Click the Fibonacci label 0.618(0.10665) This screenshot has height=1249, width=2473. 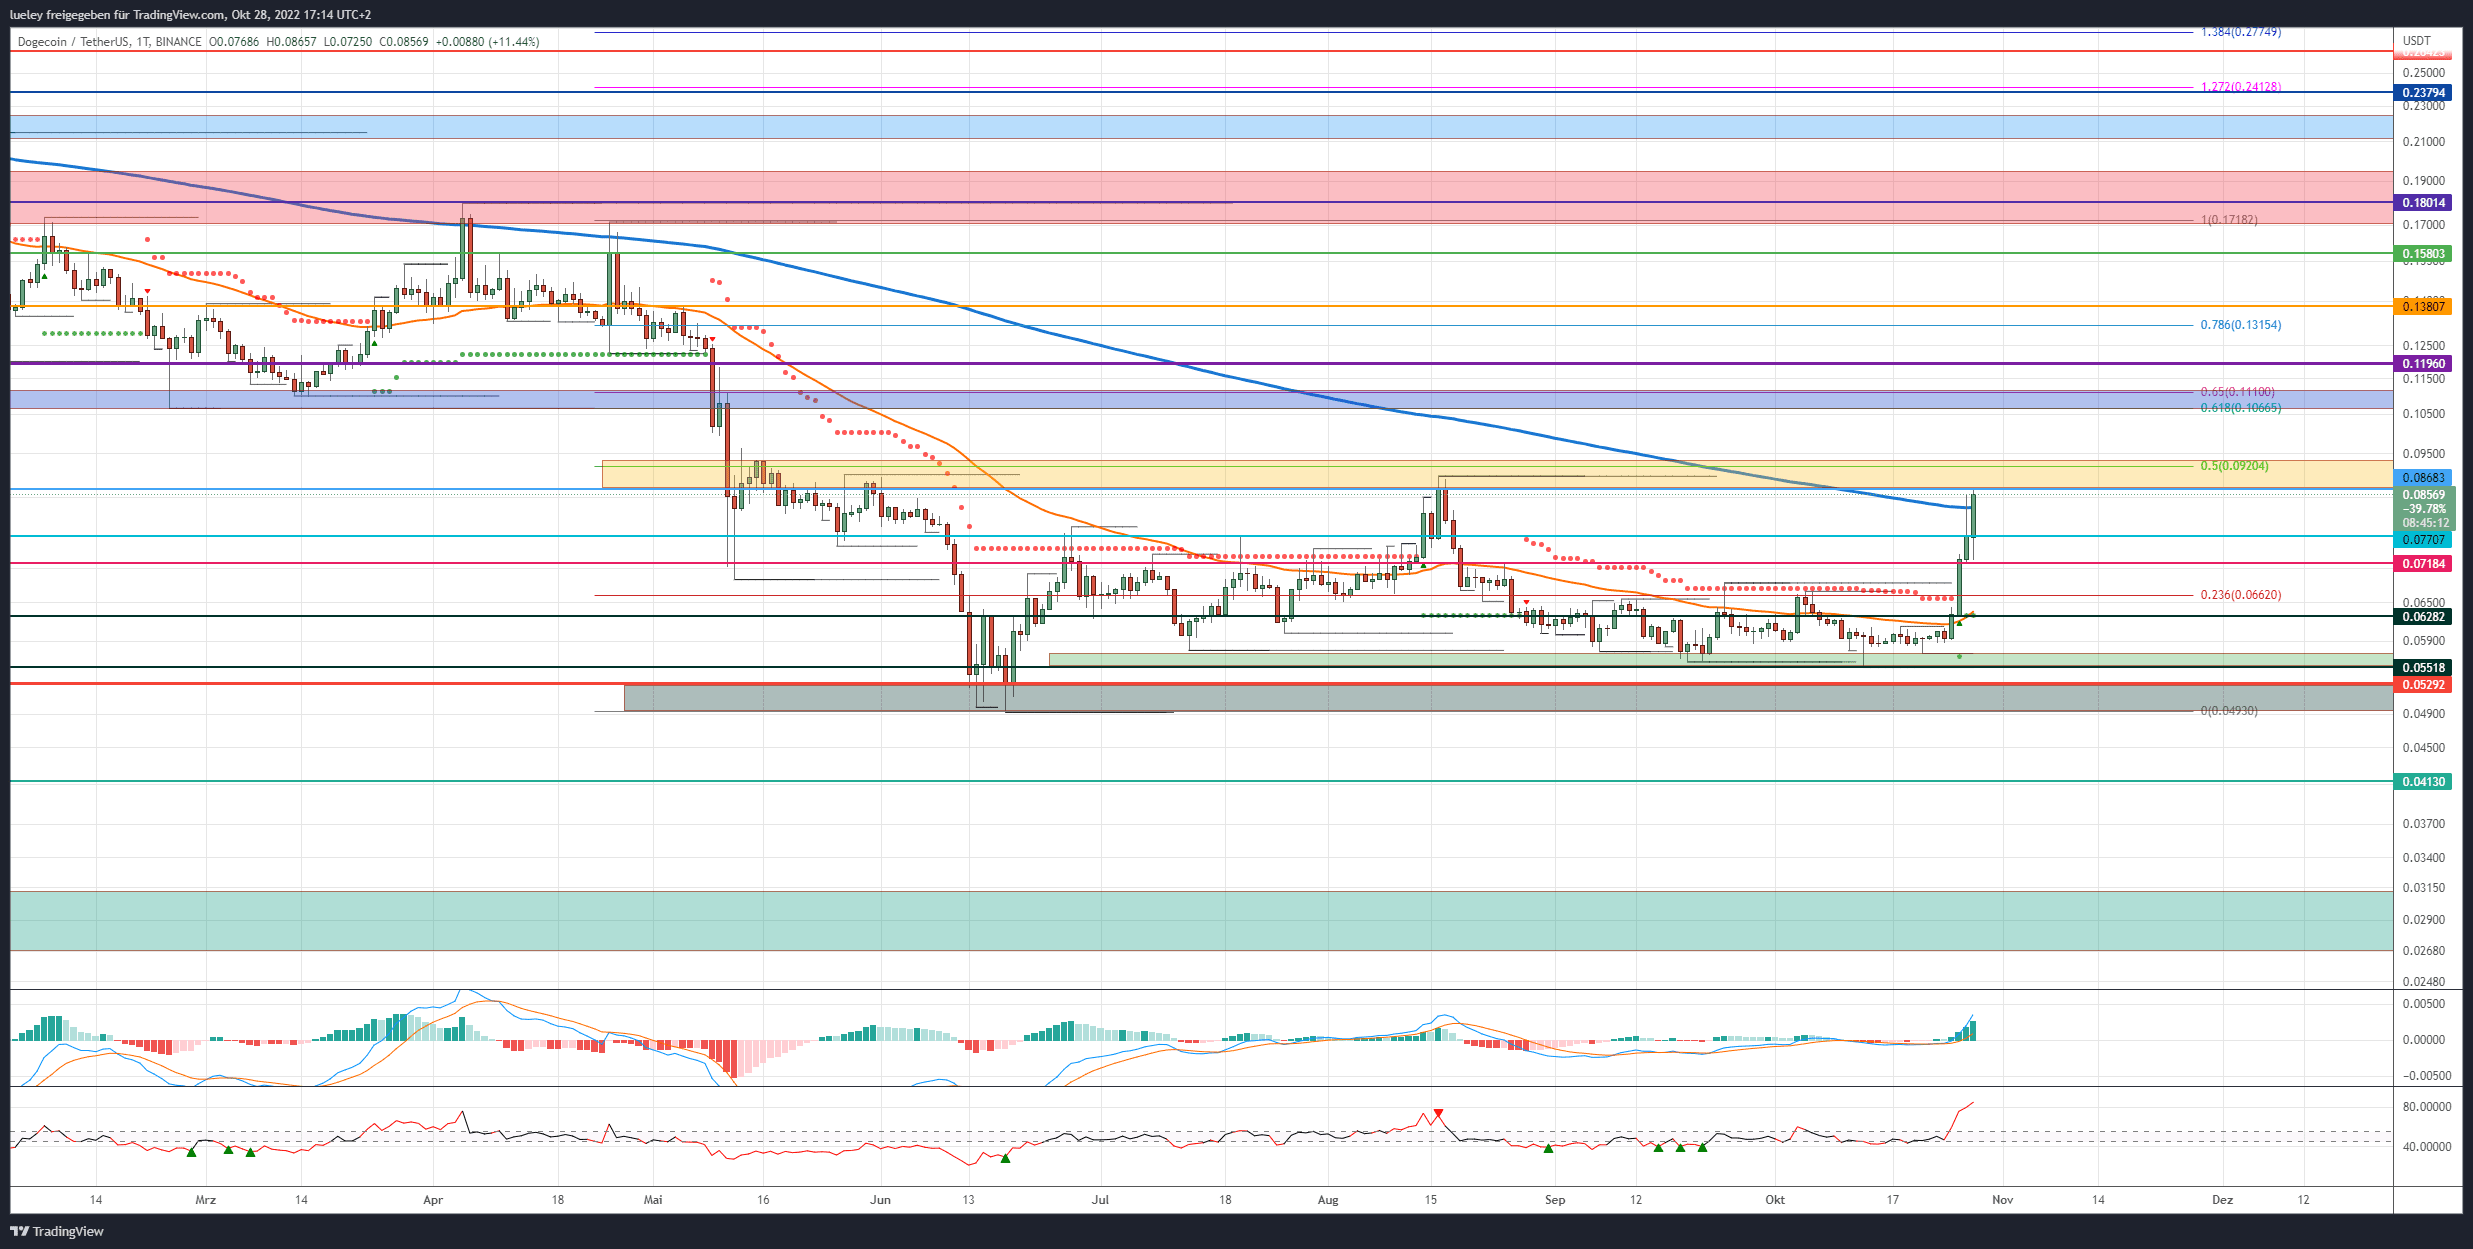tap(2241, 408)
